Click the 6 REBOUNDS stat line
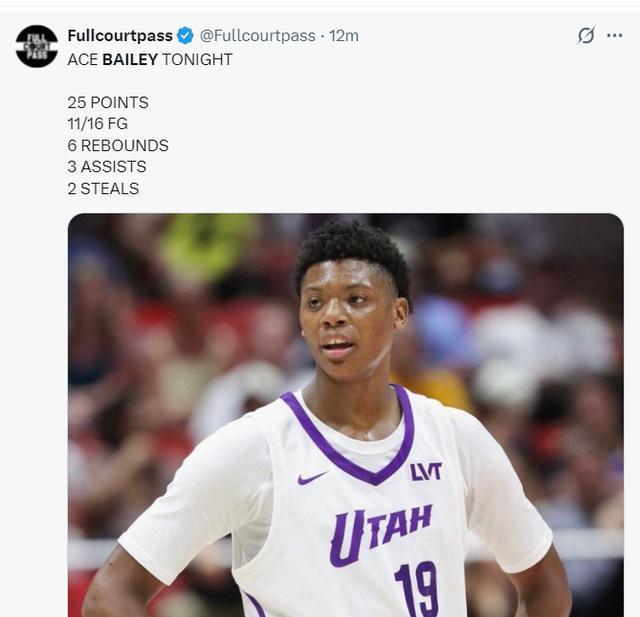The image size is (640, 617). [118, 145]
